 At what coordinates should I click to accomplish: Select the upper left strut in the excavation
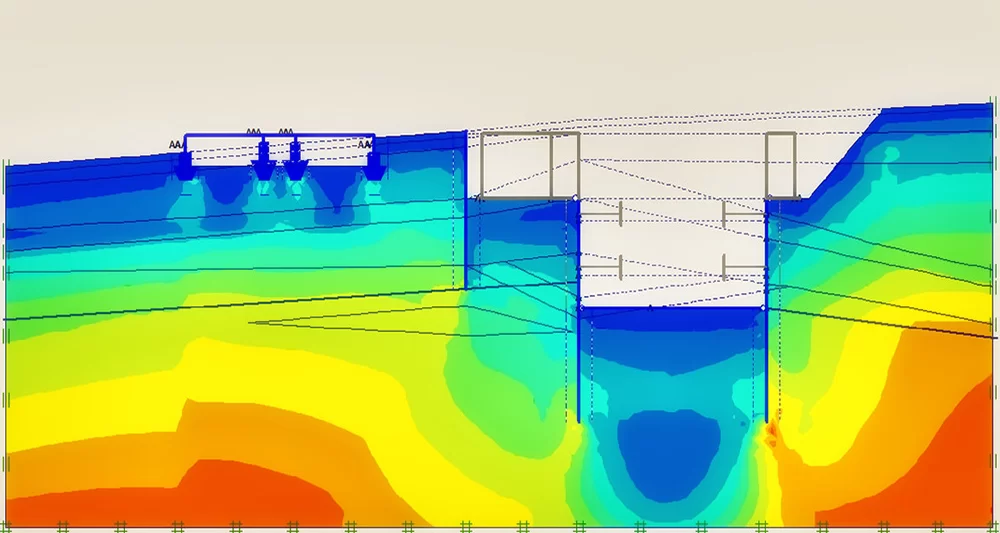pos(602,214)
